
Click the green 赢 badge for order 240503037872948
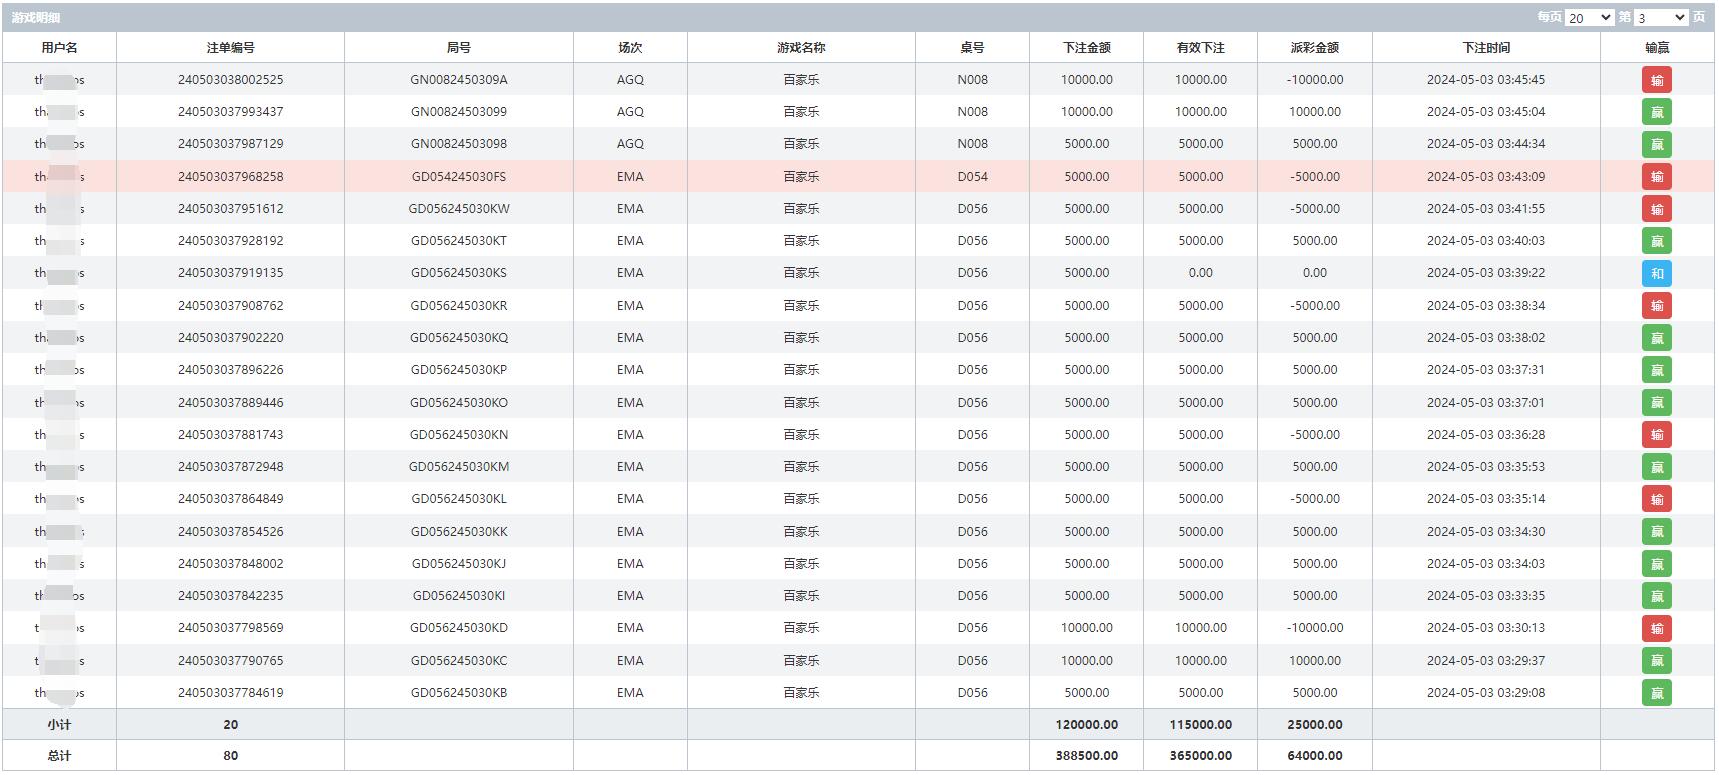[1656, 467]
